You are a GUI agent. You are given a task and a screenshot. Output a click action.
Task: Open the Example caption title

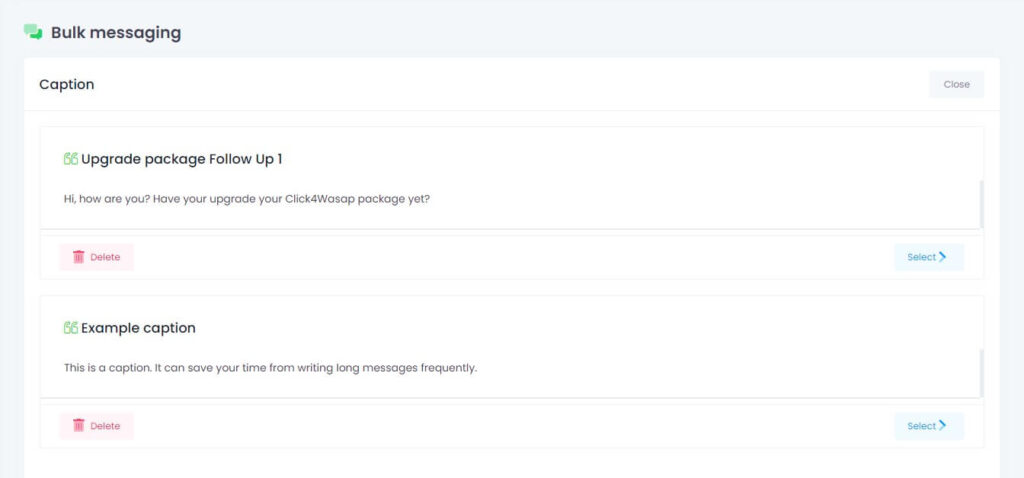pyautogui.click(x=138, y=328)
